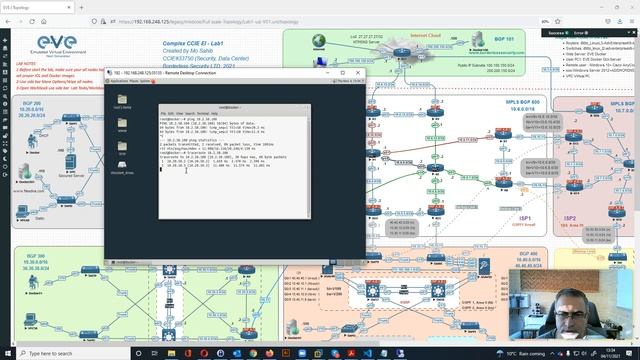Open System menu in remote desktop
Image resolution: width=640 pixels, height=360 pixels.
click(x=145, y=81)
